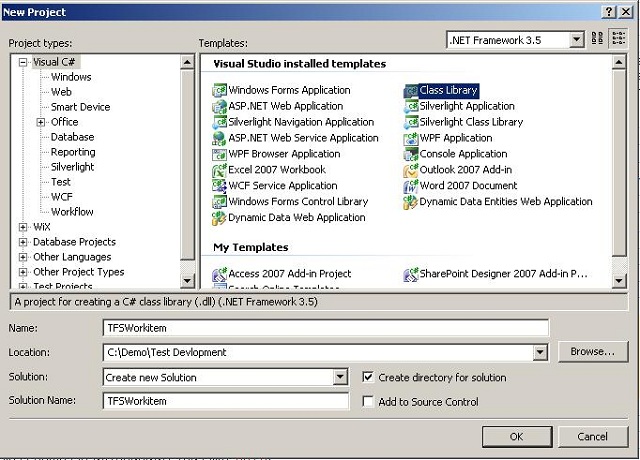The width and height of the screenshot is (640, 460).
Task: Pick the Silverlight Navigation Application icon
Action: (219, 122)
